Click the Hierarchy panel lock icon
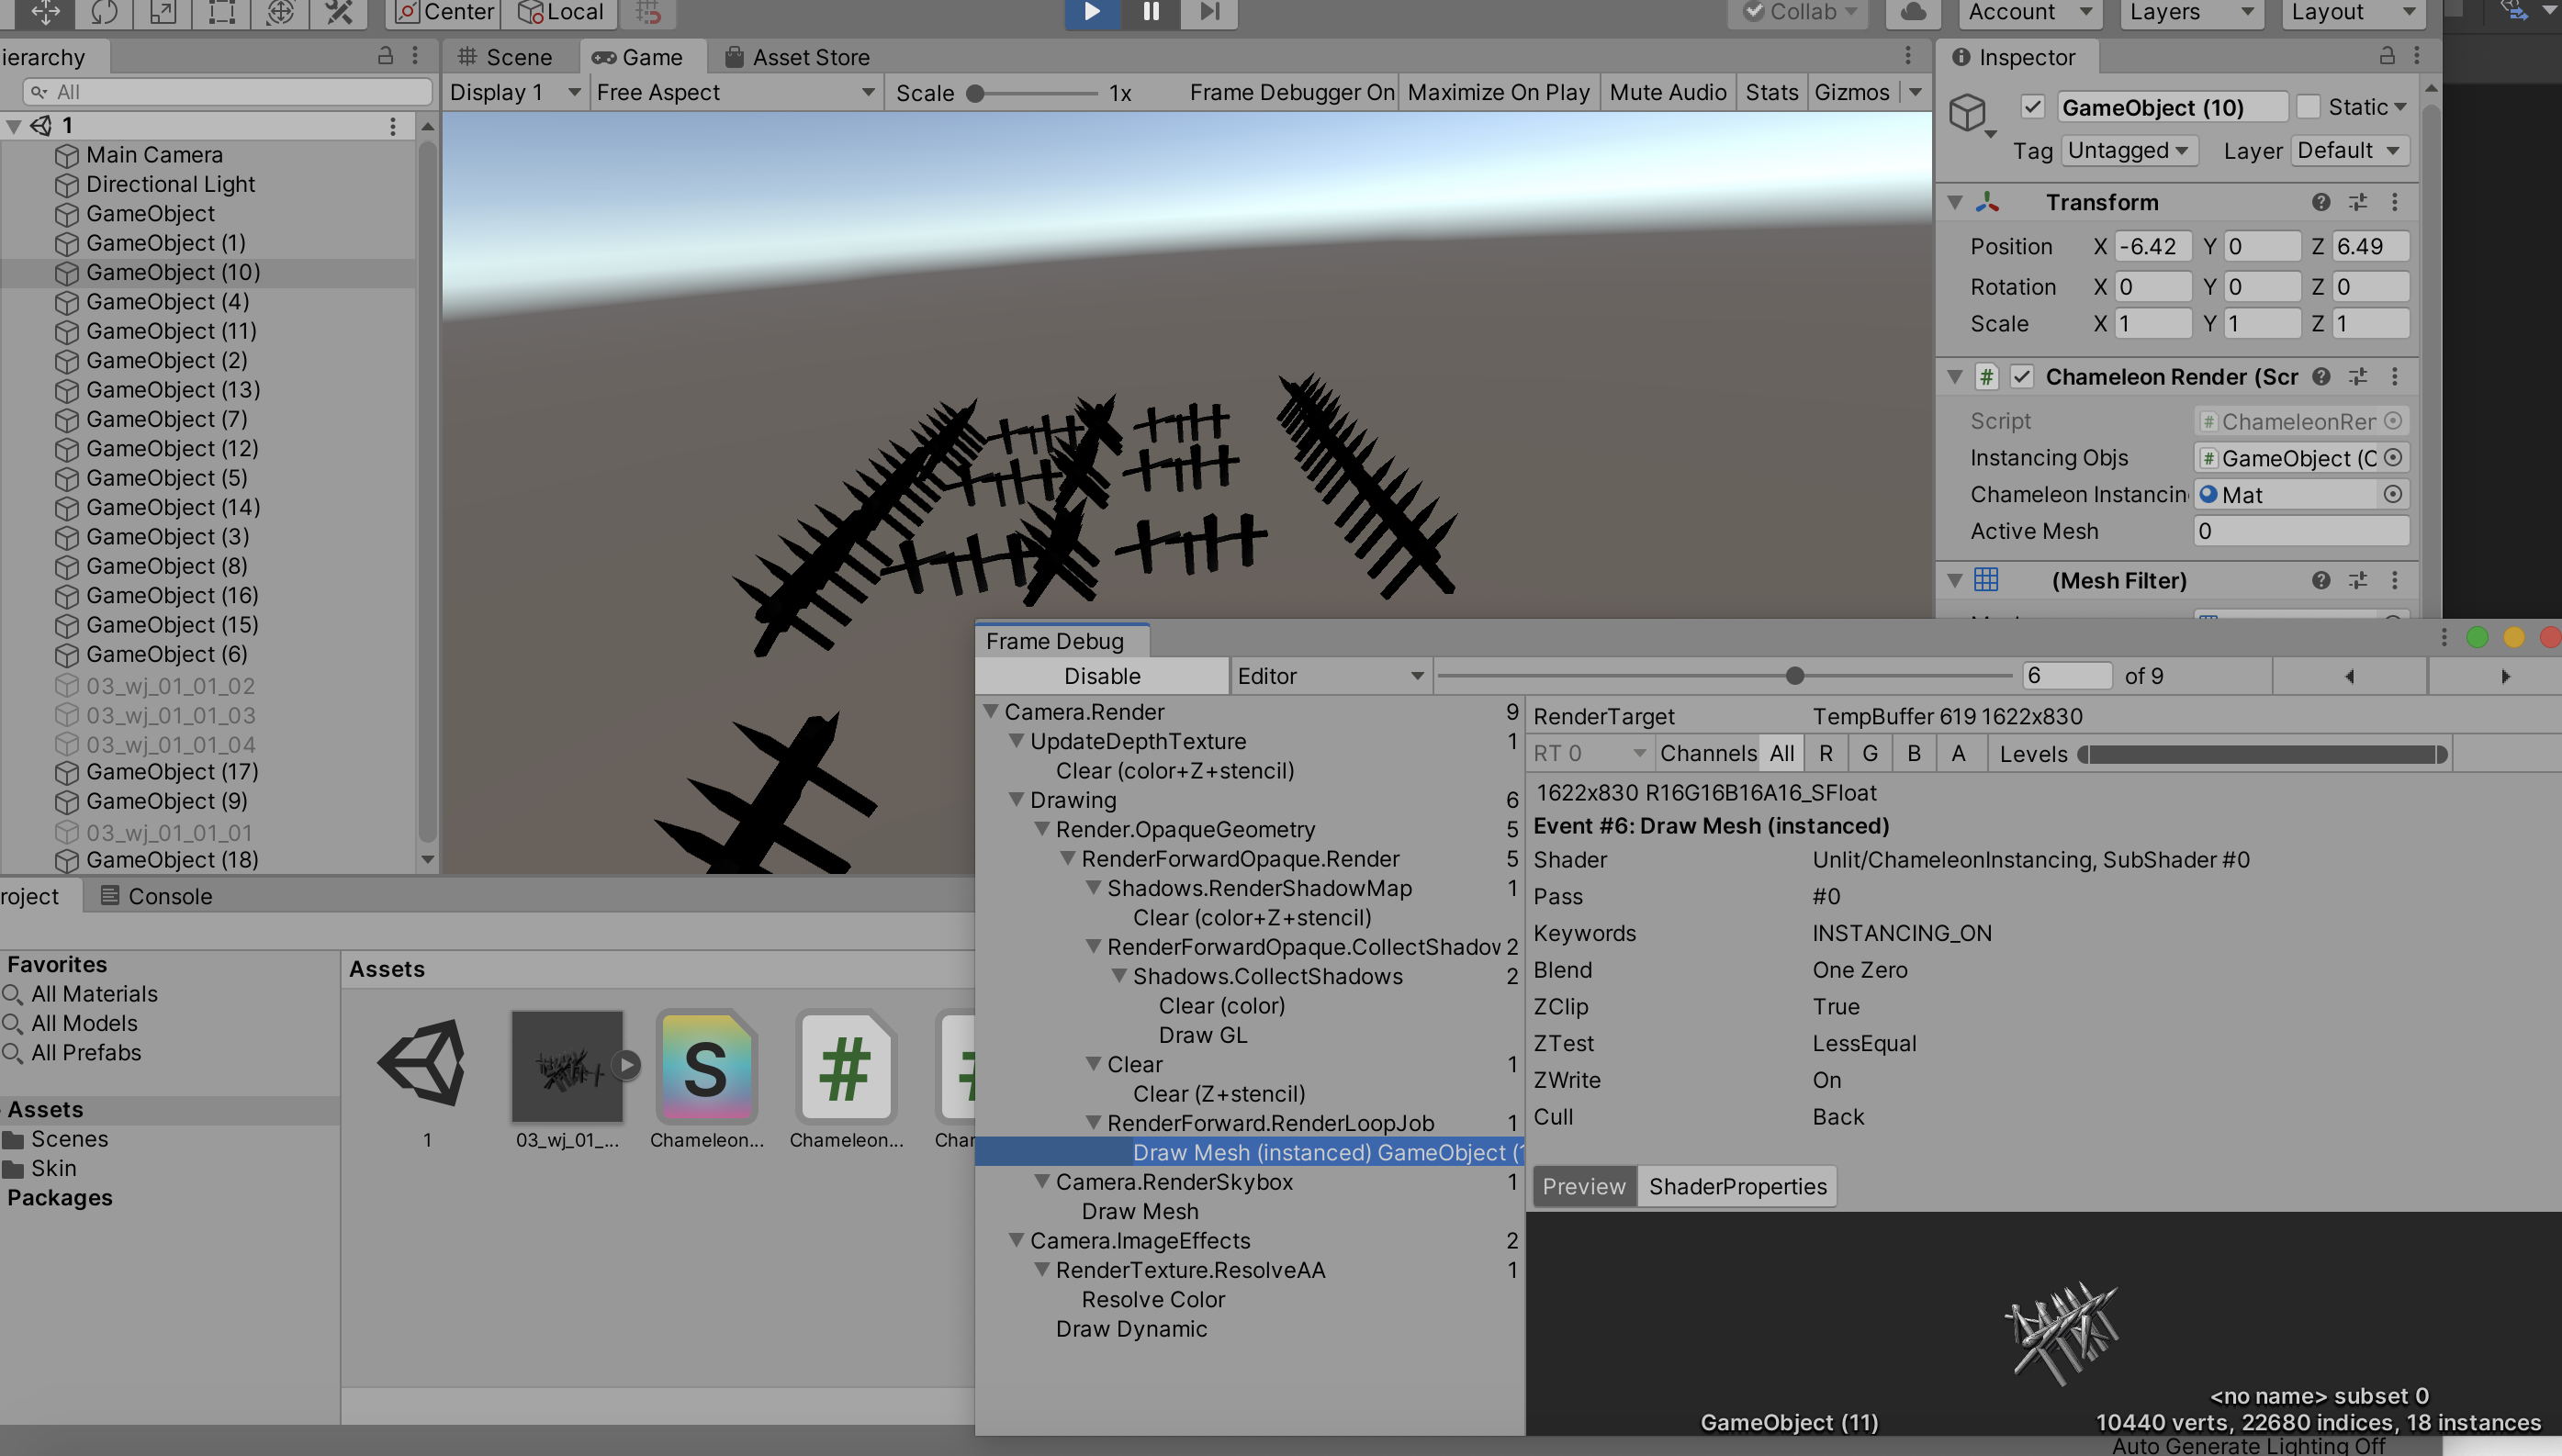The width and height of the screenshot is (2562, 1456). point(385,56)
